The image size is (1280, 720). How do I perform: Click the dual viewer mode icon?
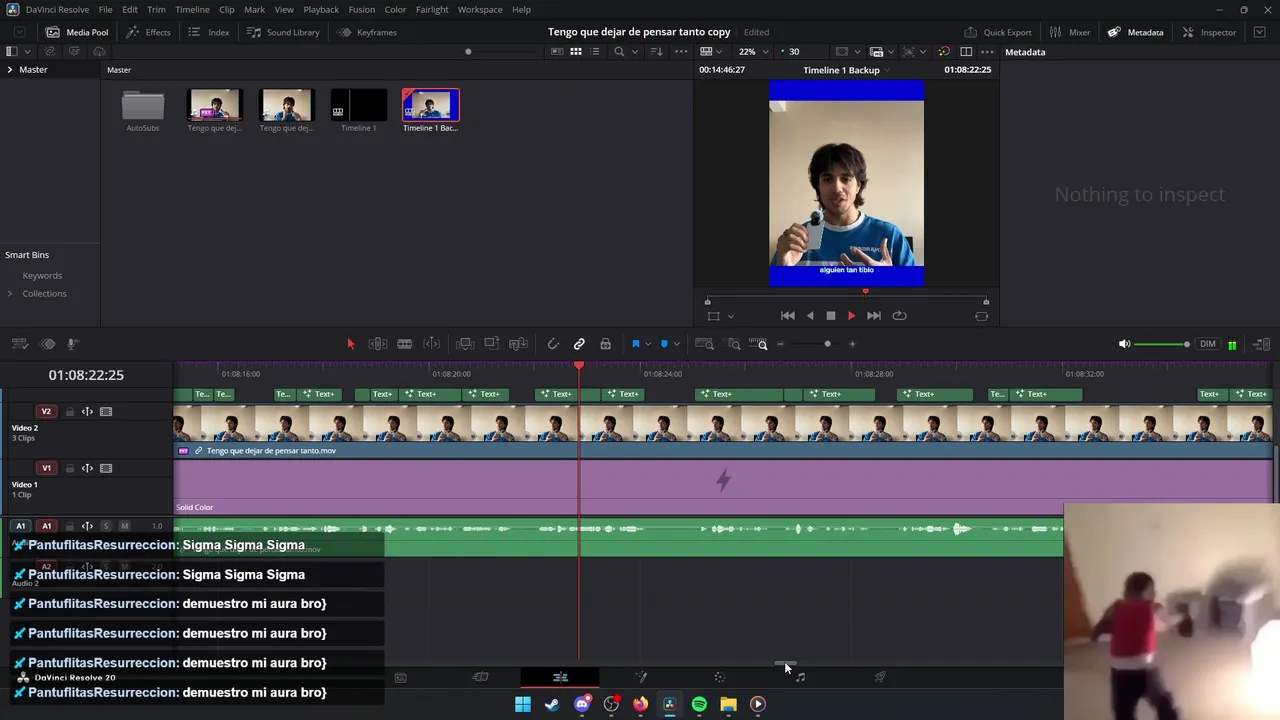pos(966,51)
